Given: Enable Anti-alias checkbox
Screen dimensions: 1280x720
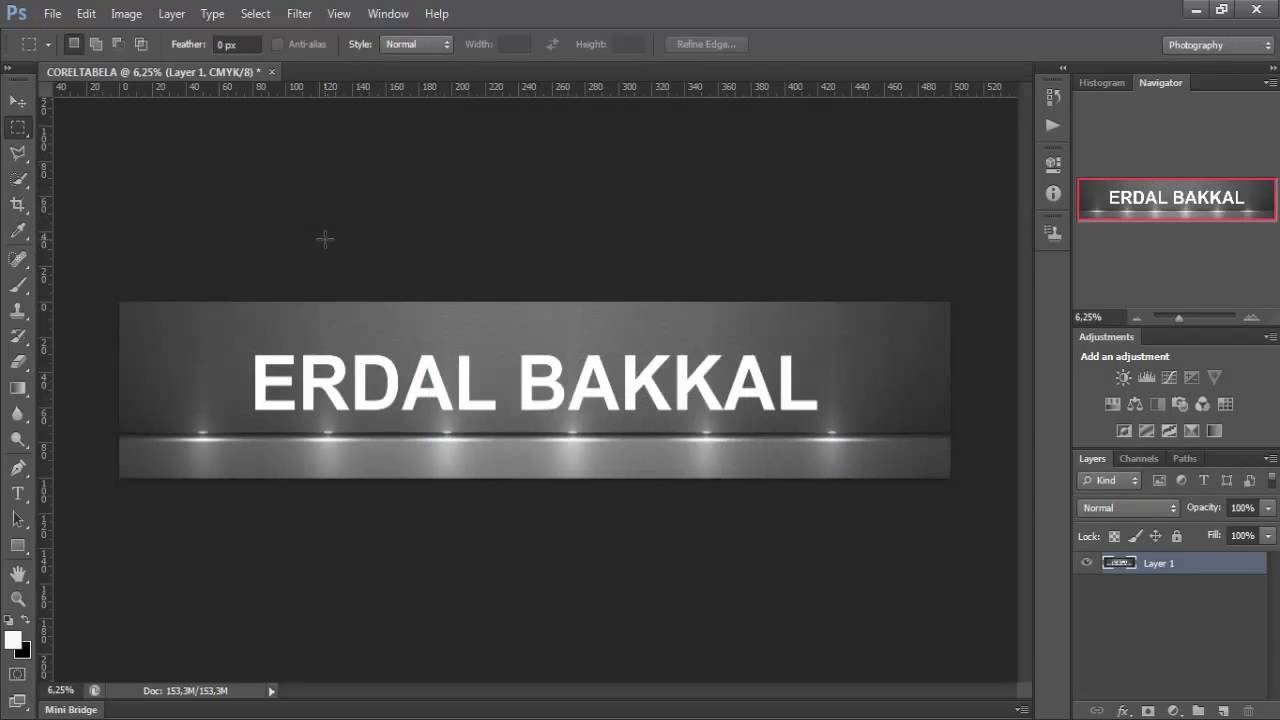Looking at the screenshot, I should (x=278, y=44).
